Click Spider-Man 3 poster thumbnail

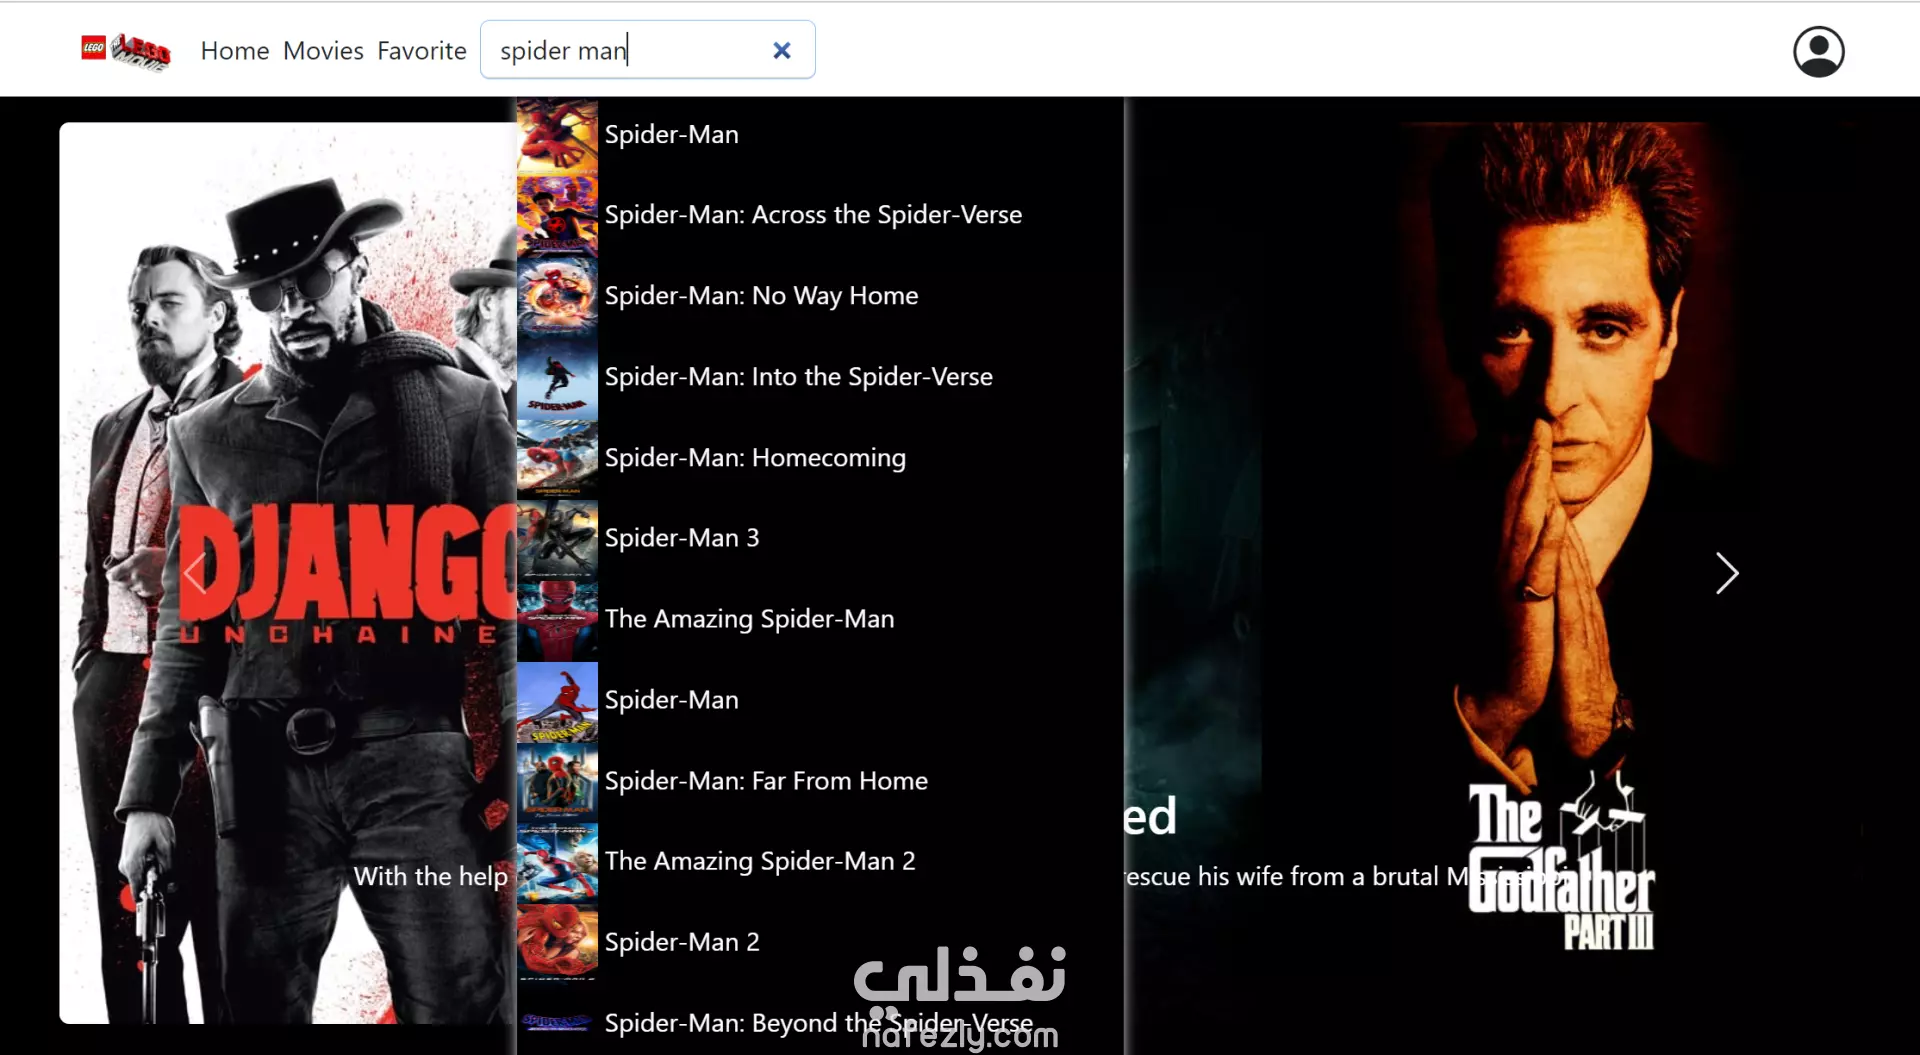point(557,539)
